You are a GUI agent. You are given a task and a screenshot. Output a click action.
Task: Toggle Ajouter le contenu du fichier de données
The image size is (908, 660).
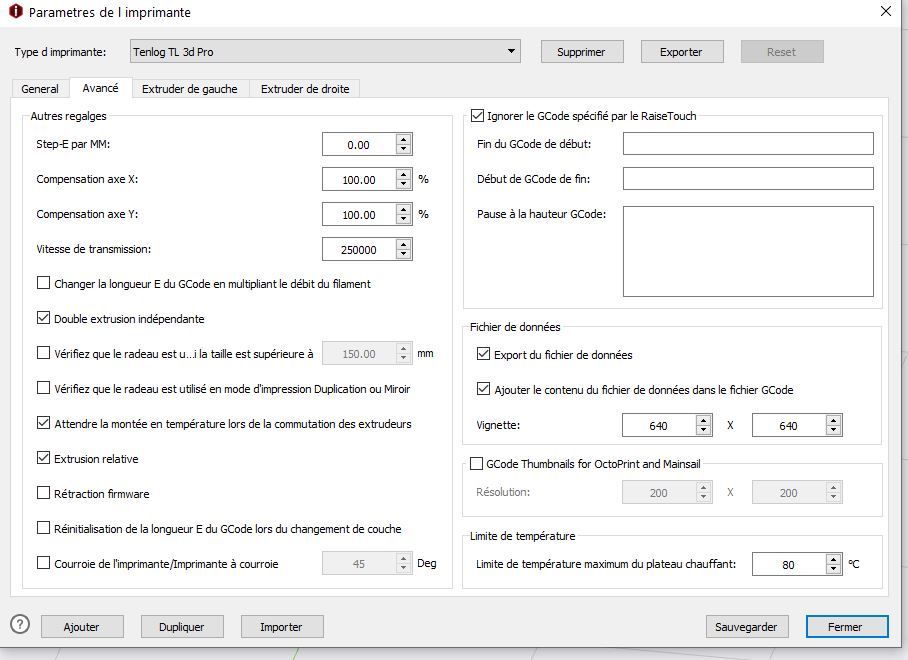[484, 389]
